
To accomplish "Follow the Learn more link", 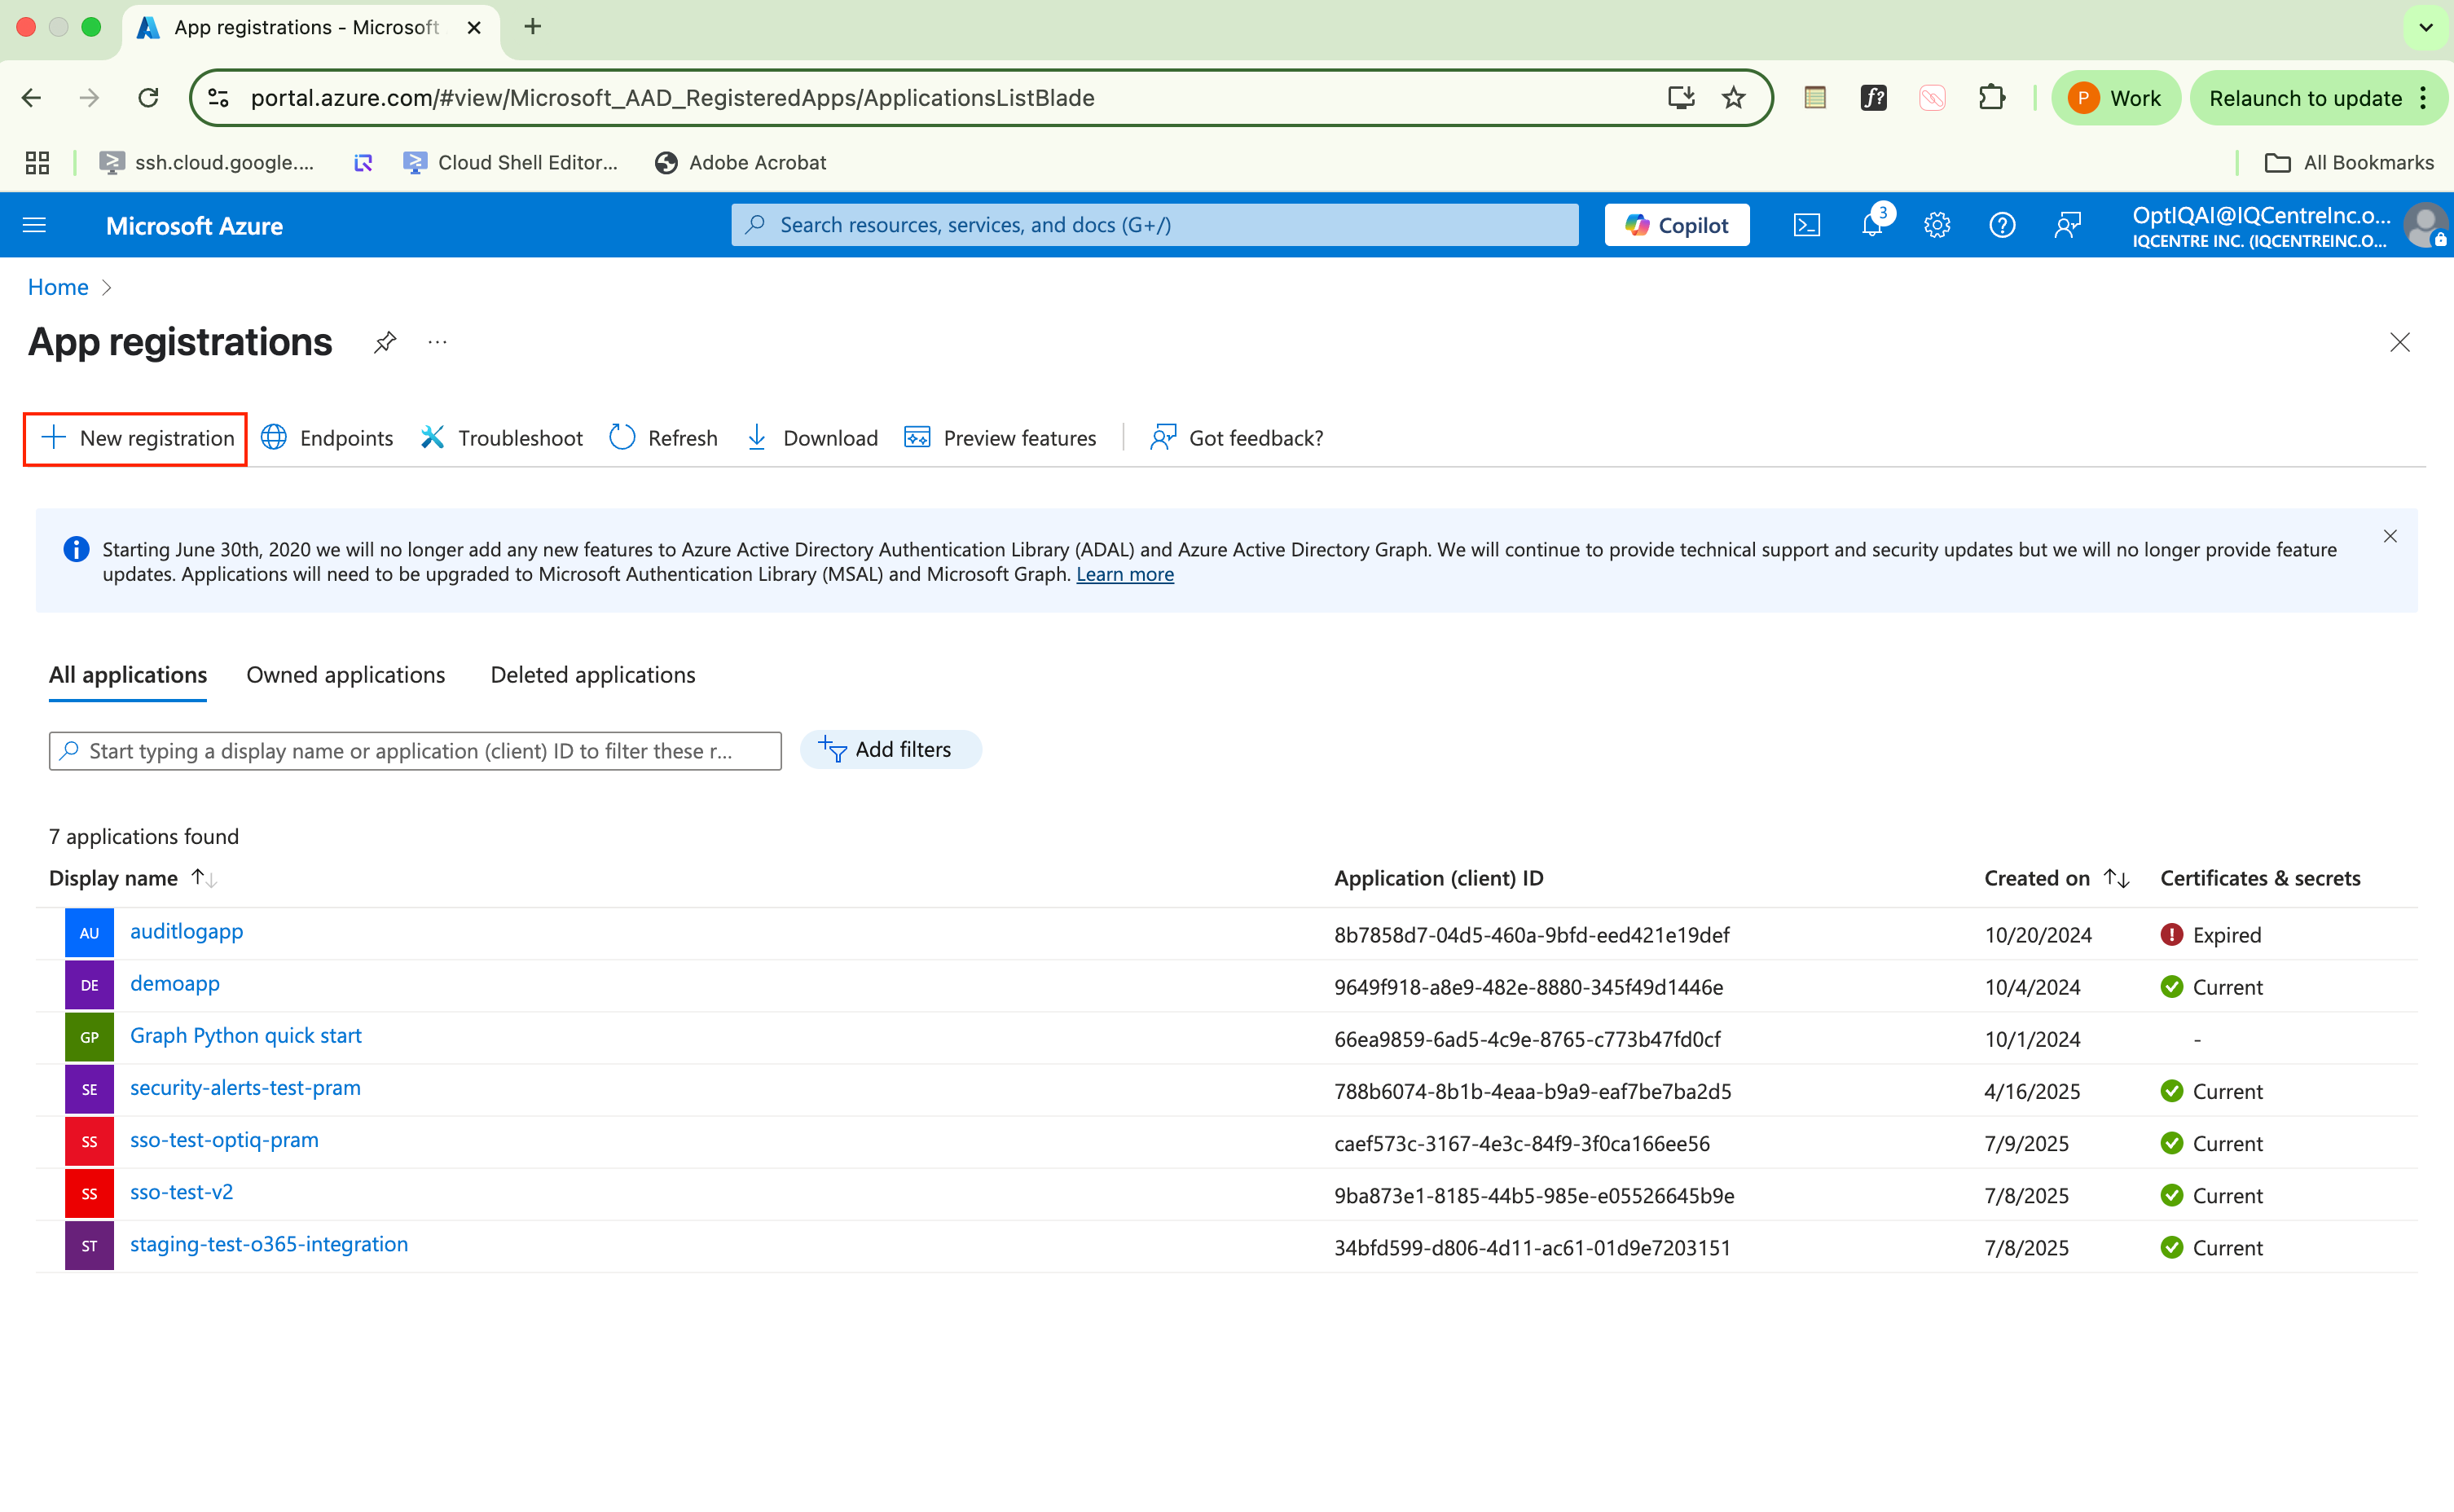I will (x=1125, y=575).
